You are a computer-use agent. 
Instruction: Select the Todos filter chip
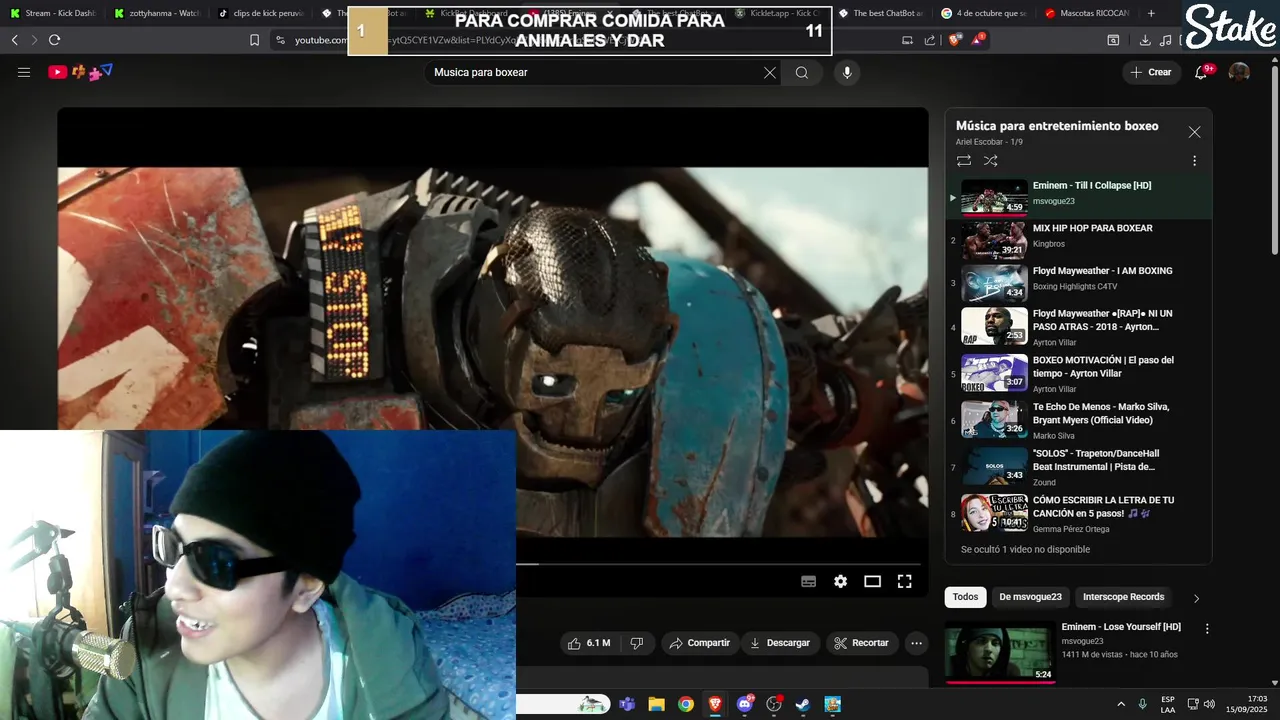coord(965,597)
